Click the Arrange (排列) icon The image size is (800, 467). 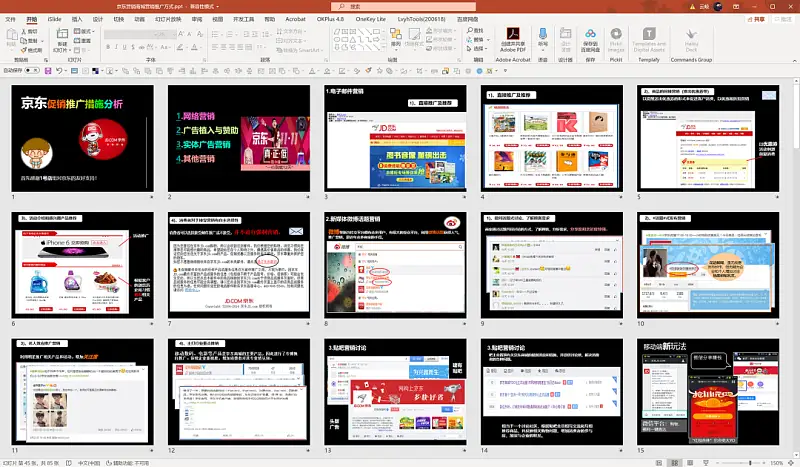click(x=396, y=35)
